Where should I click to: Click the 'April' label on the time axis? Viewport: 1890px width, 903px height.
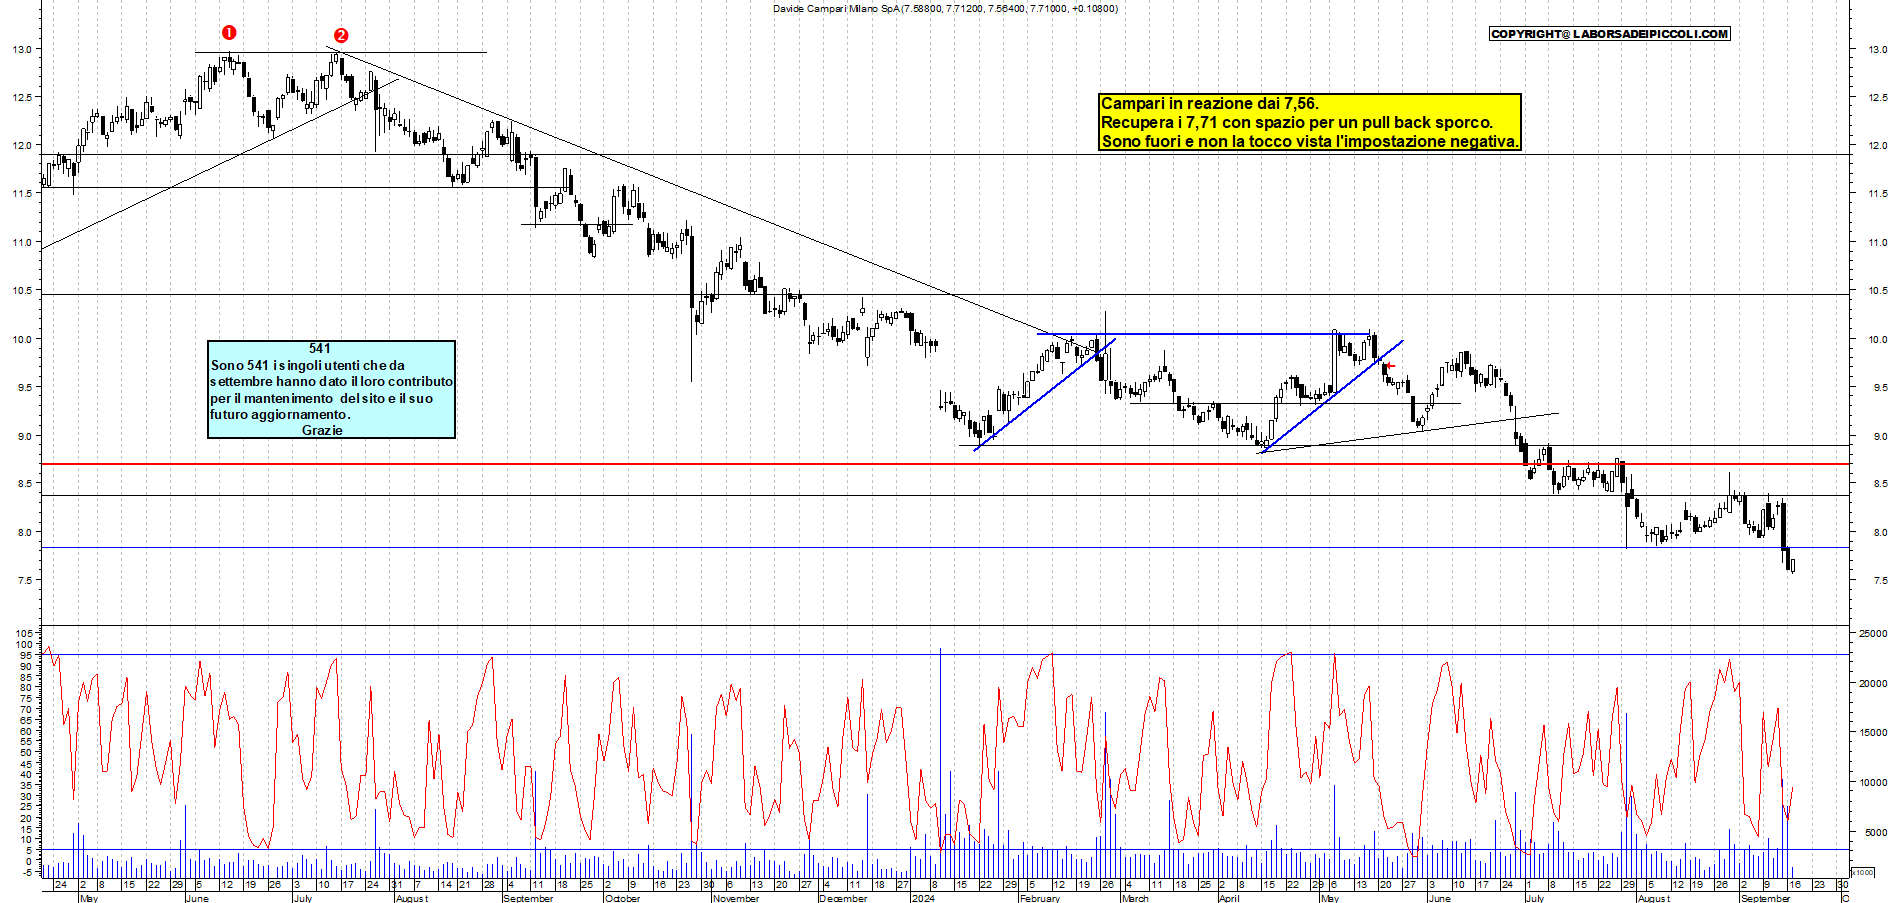point(1229,898)
